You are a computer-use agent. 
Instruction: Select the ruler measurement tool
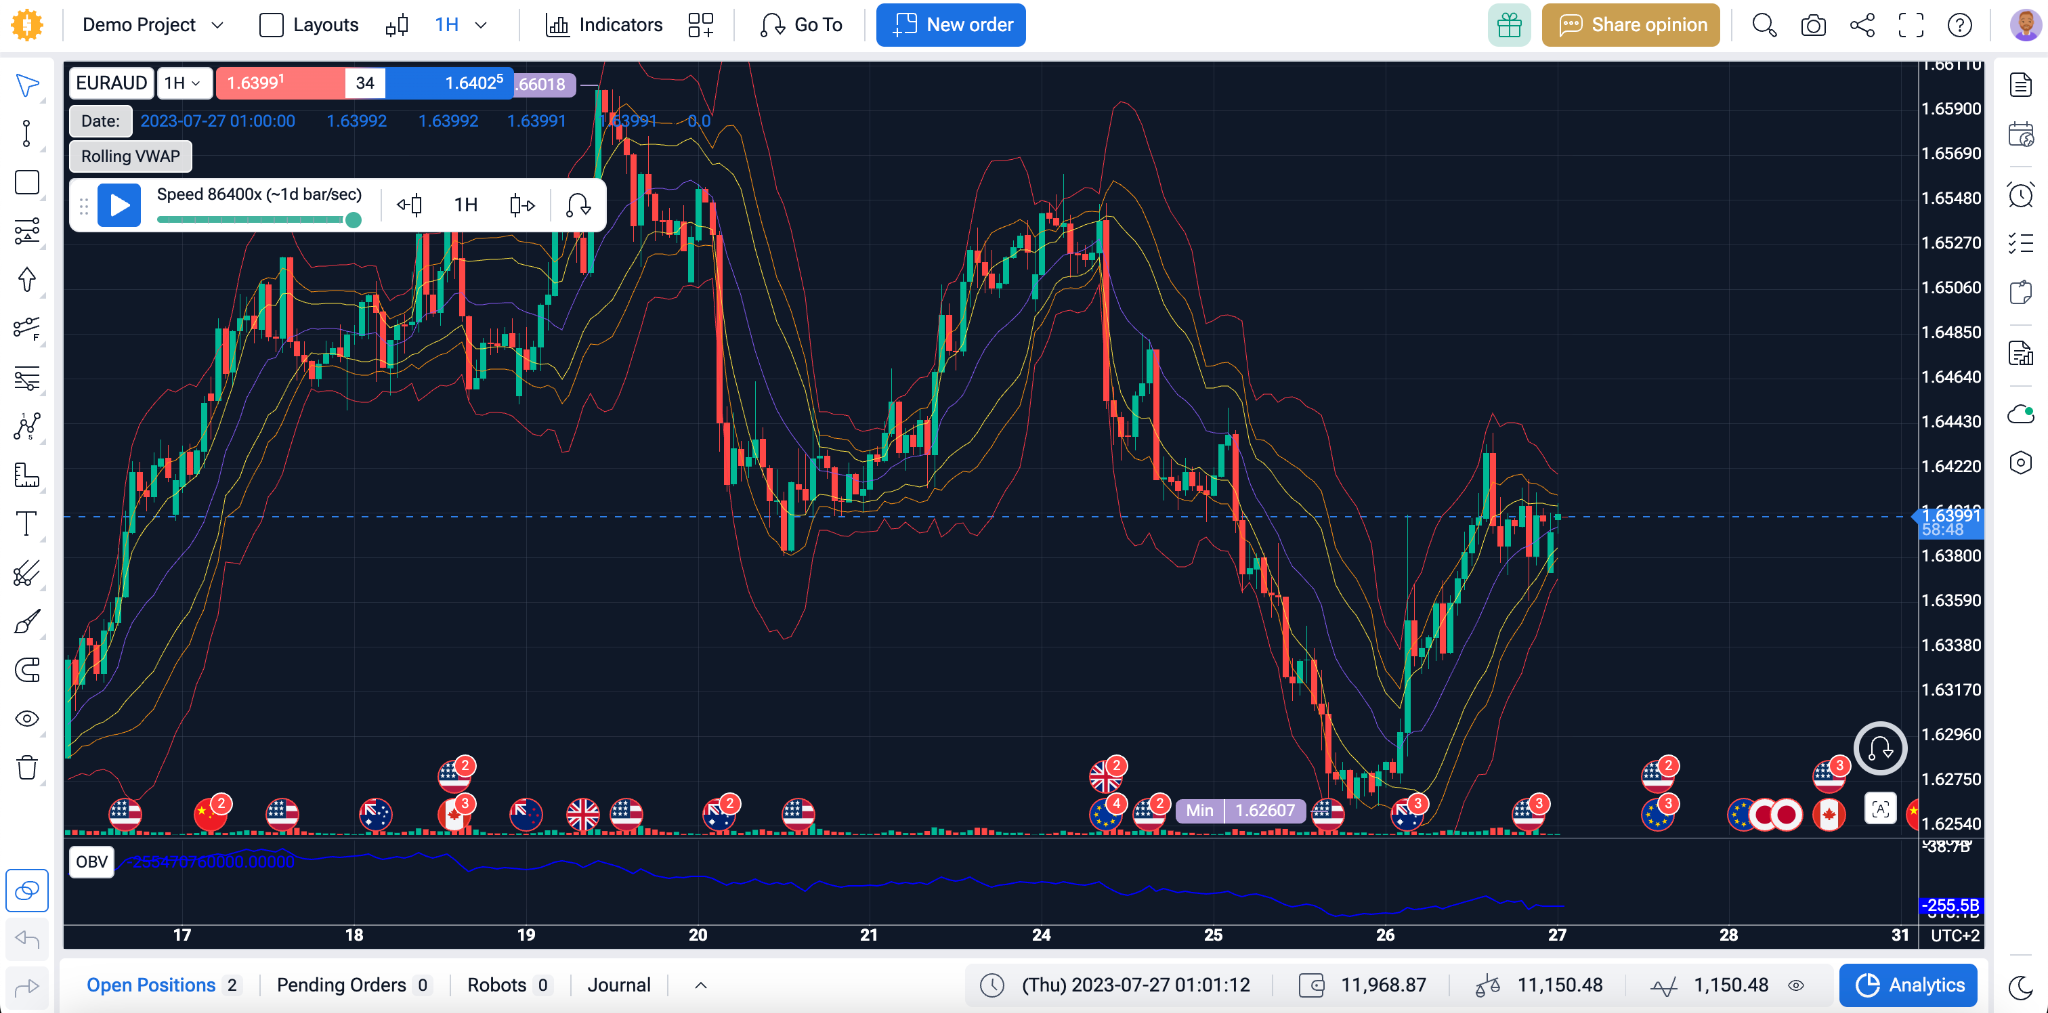[27, 475]
